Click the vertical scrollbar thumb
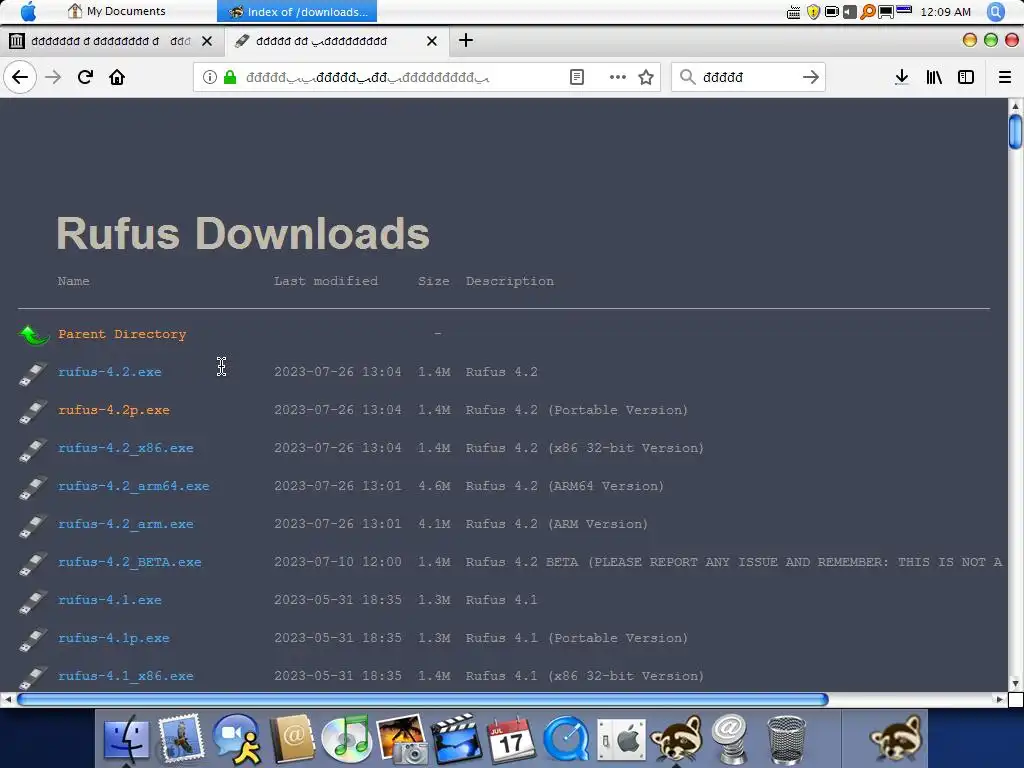Viewport: 1024px width, 768px height. pyautogui.click(x=1016, y=131)
